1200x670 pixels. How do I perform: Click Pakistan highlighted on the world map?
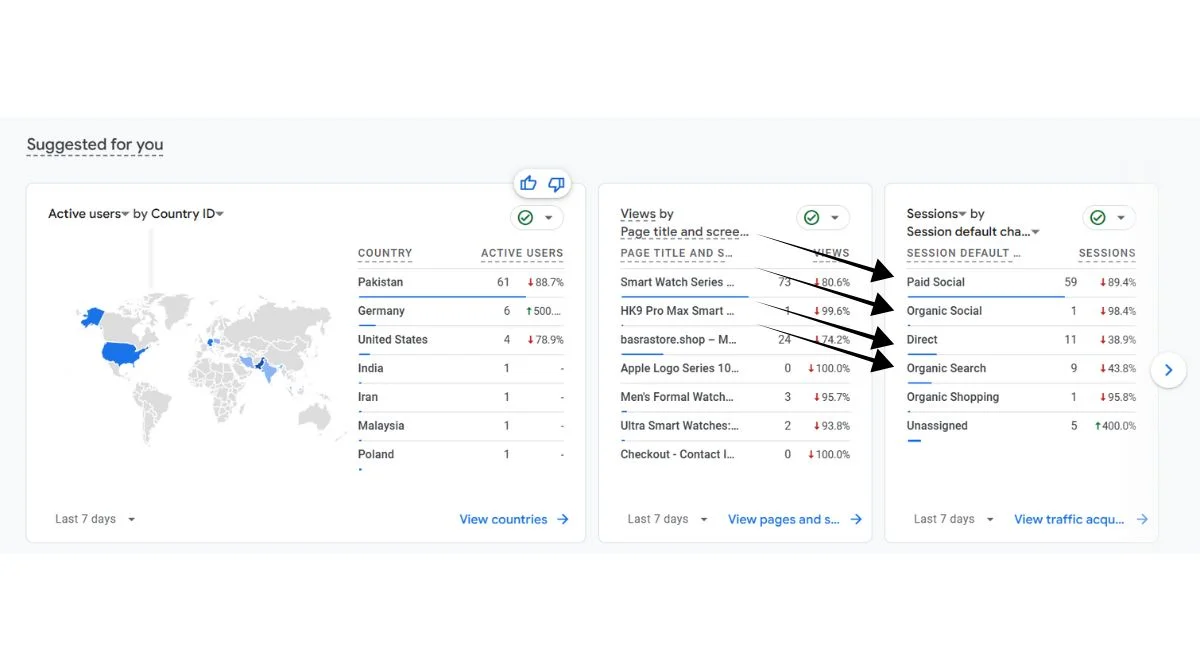[260, 365]
